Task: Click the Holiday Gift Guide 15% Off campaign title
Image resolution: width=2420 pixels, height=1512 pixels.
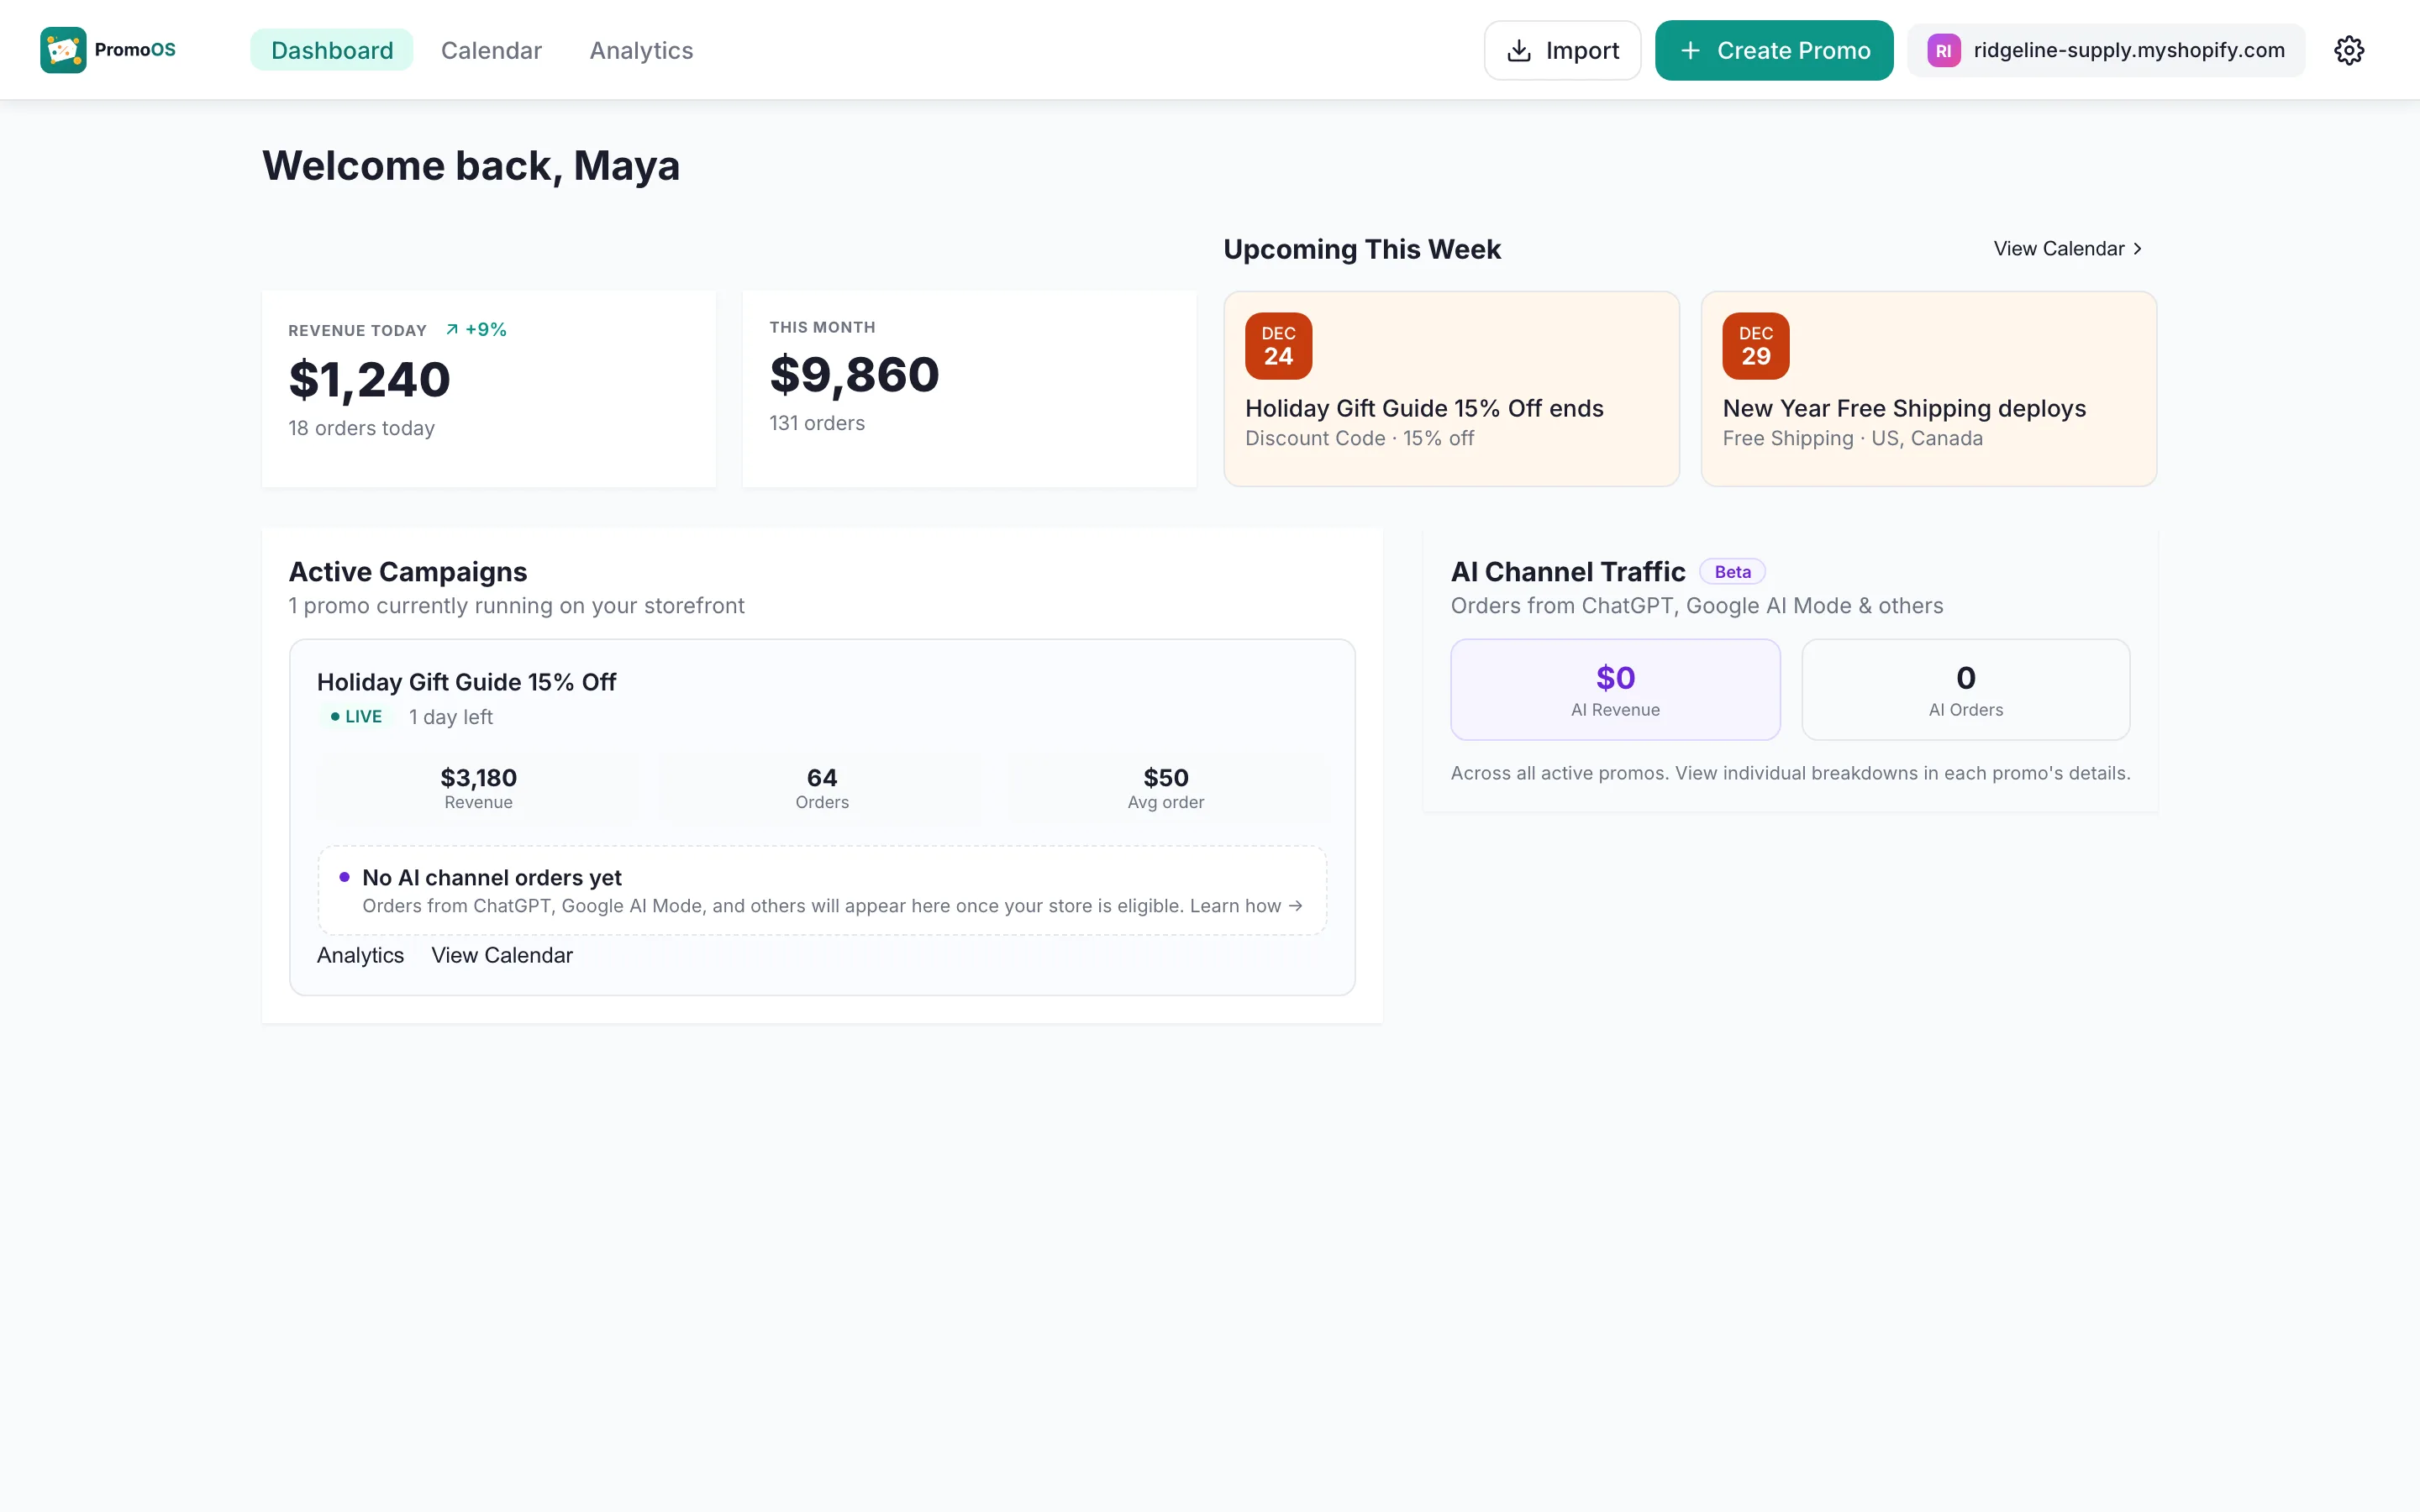Action: click(466, 682)
